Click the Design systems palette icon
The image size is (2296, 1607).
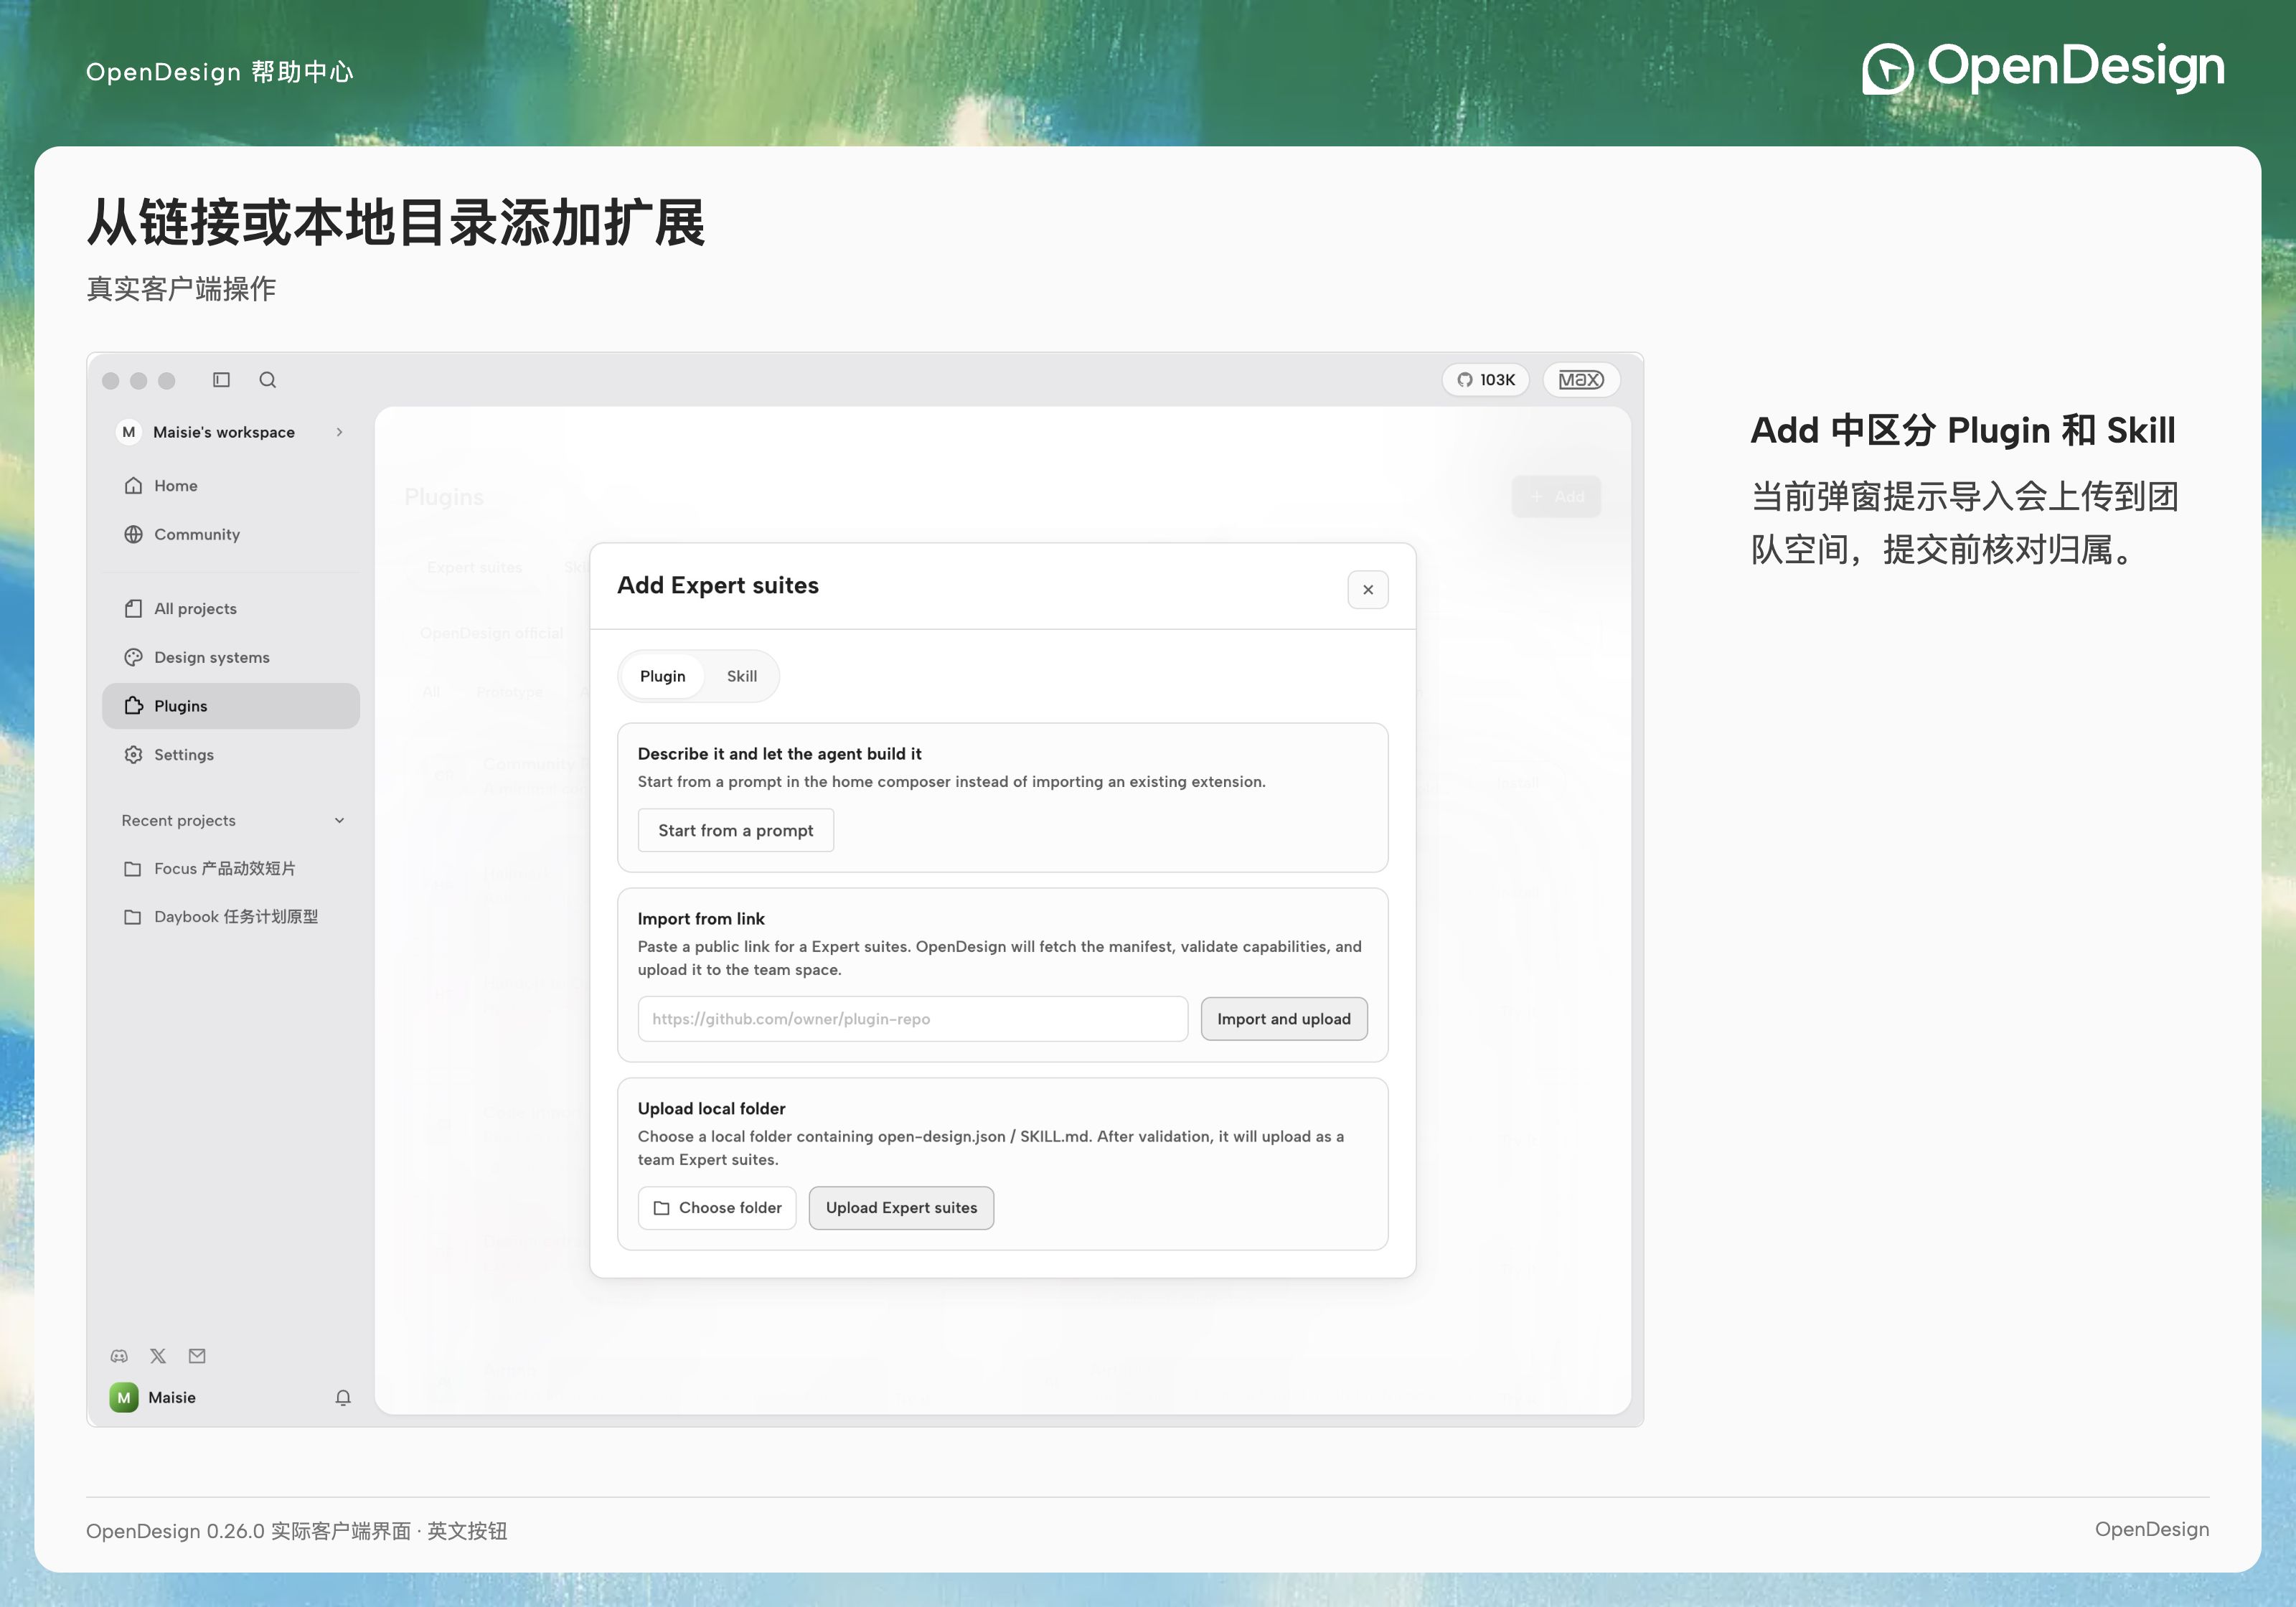[133, 658]
